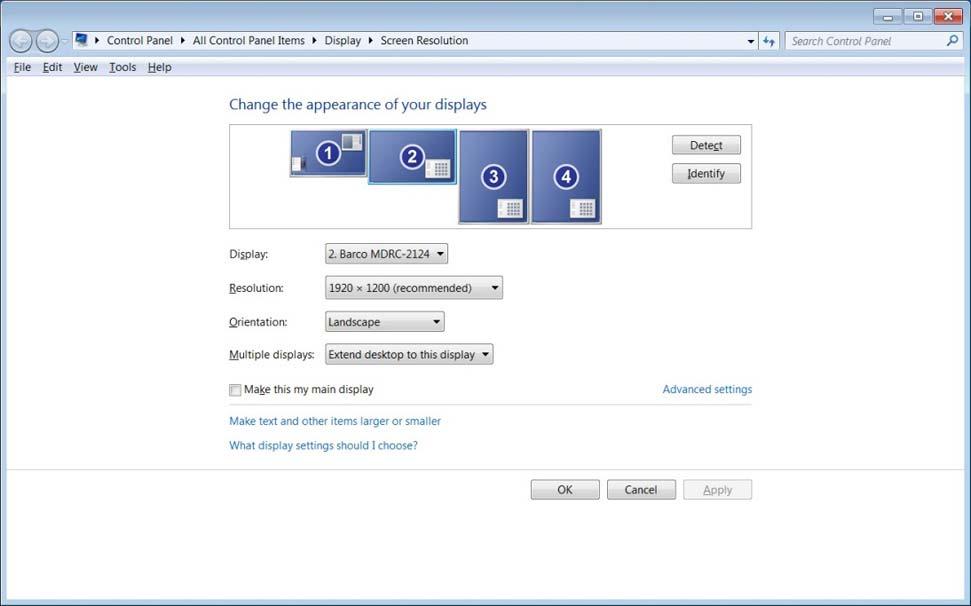Refresh the address bar location
Image resolution: width=971 pixels, height=606 pixels.
769,41
